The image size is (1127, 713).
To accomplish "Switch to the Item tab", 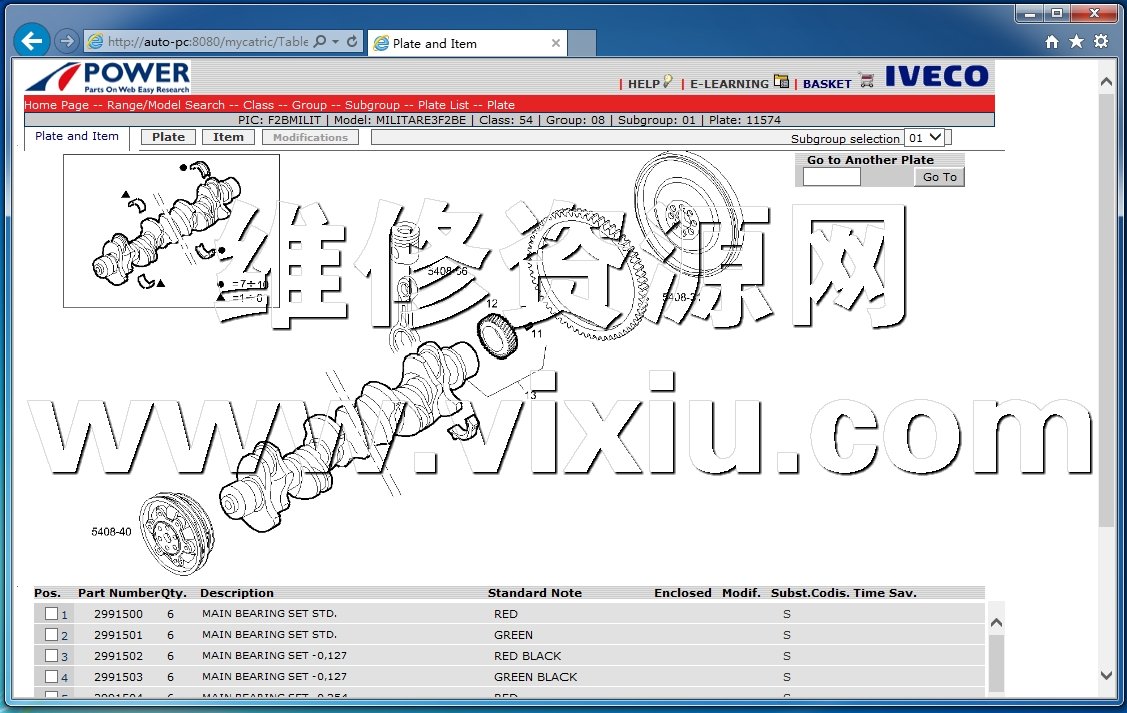I will [228, 137].
